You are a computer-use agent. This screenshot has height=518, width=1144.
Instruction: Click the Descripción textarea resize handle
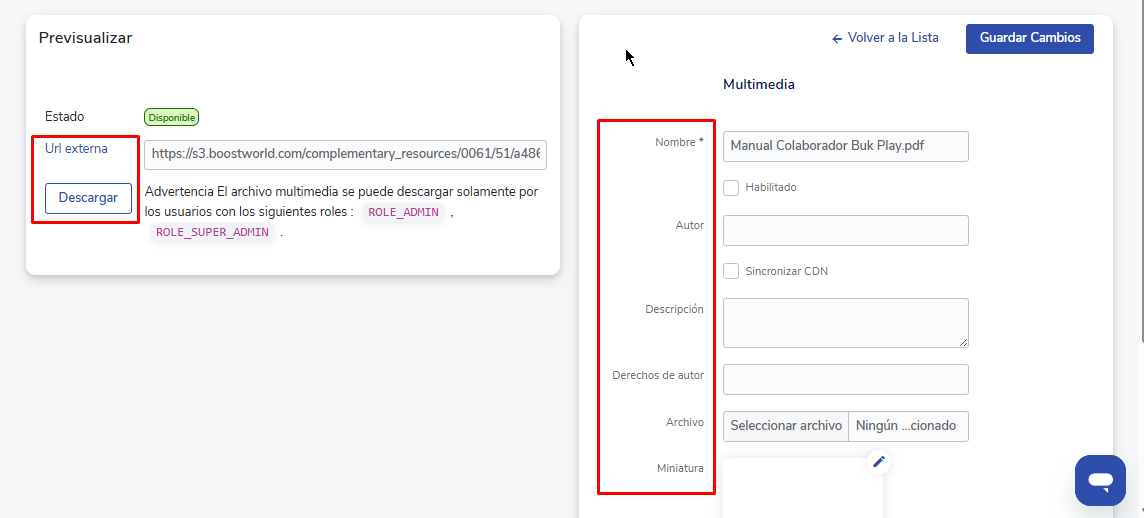tap(964, 343)
